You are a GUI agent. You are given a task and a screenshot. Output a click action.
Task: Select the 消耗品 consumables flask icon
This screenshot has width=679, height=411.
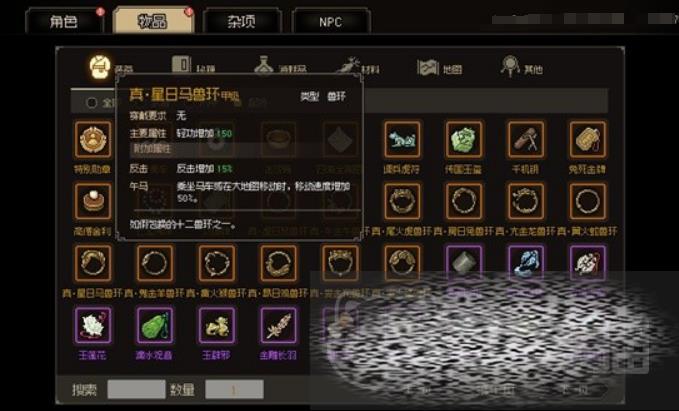pos(263,67)
